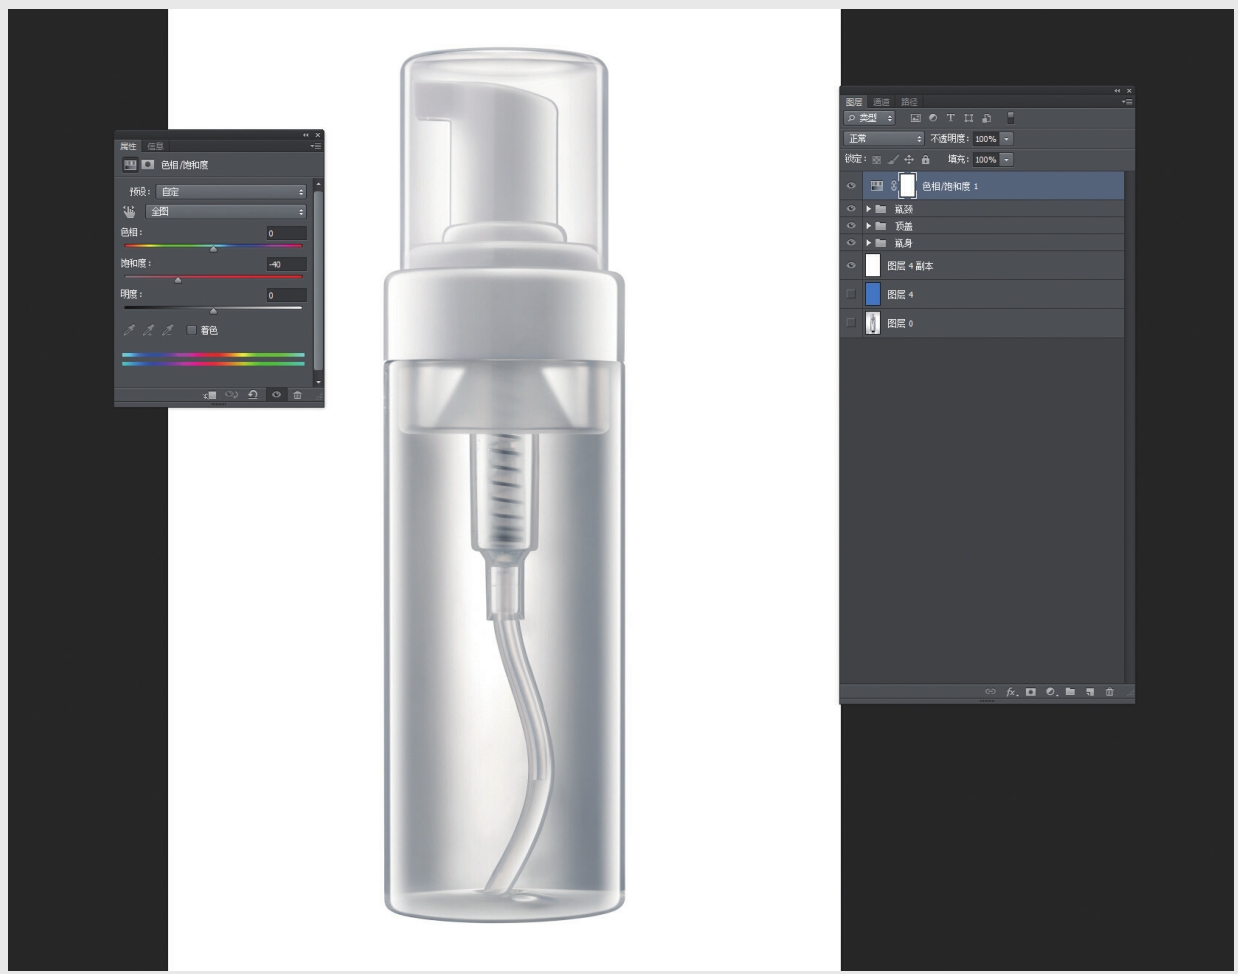This screenshot has height=974, width=1238.
Task: Create new group folder icon
Action: pyautogui.click(x=1070, y=692)
